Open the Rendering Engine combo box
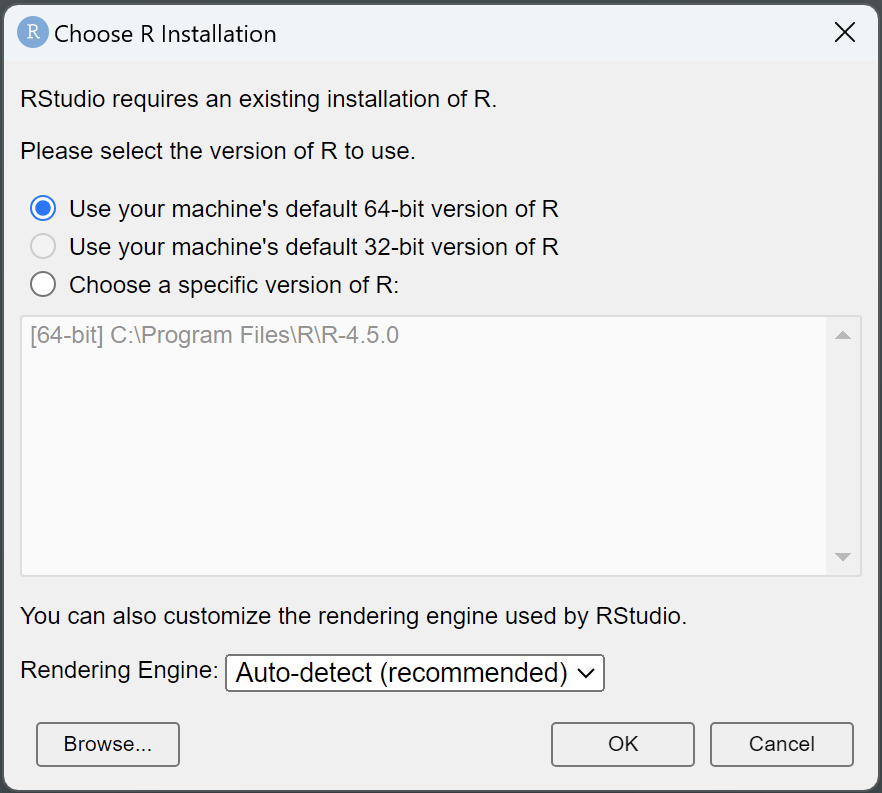Image resolution: width=882 pixels, height=793 pixels. click(415, 673)
